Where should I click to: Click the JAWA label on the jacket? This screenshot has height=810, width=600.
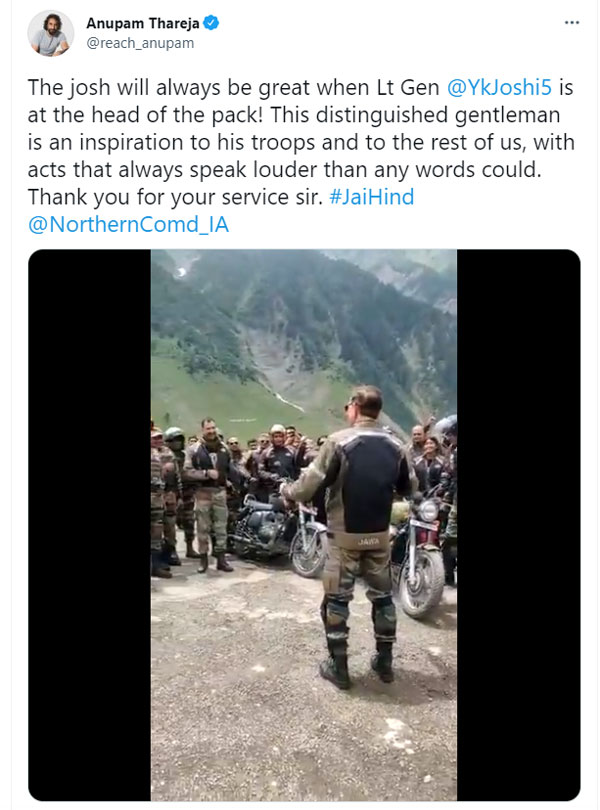tap(368, 539)
